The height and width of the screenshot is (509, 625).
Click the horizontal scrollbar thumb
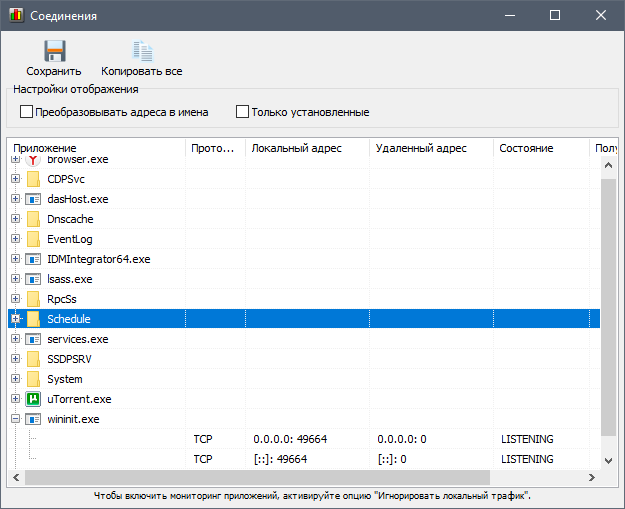point(257,477)
